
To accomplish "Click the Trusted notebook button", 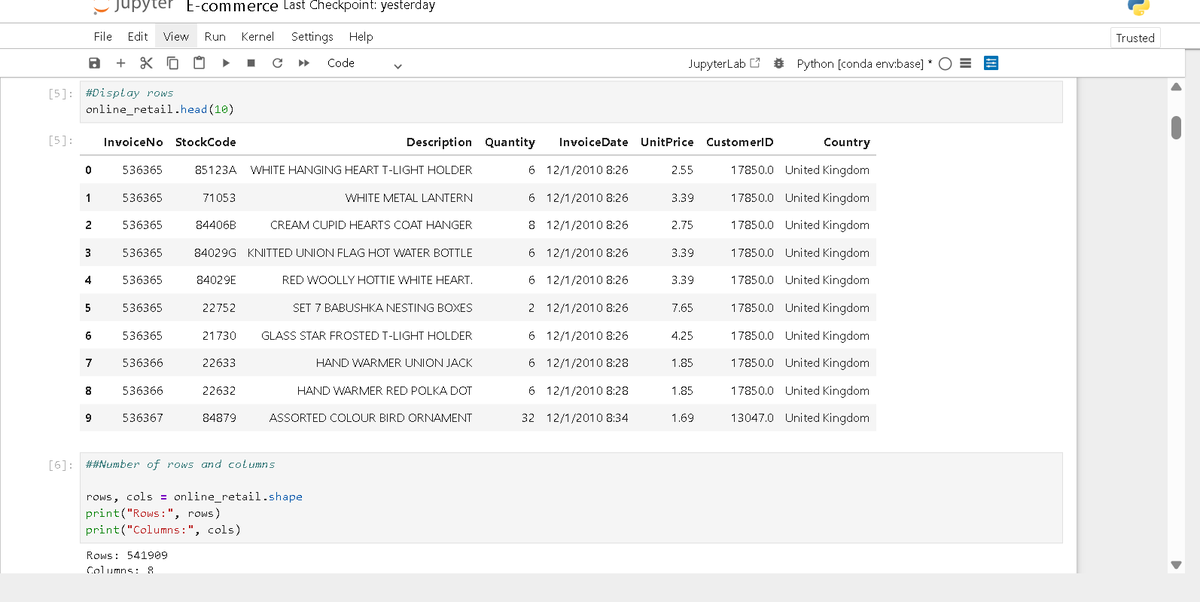I will (1135, 38).
